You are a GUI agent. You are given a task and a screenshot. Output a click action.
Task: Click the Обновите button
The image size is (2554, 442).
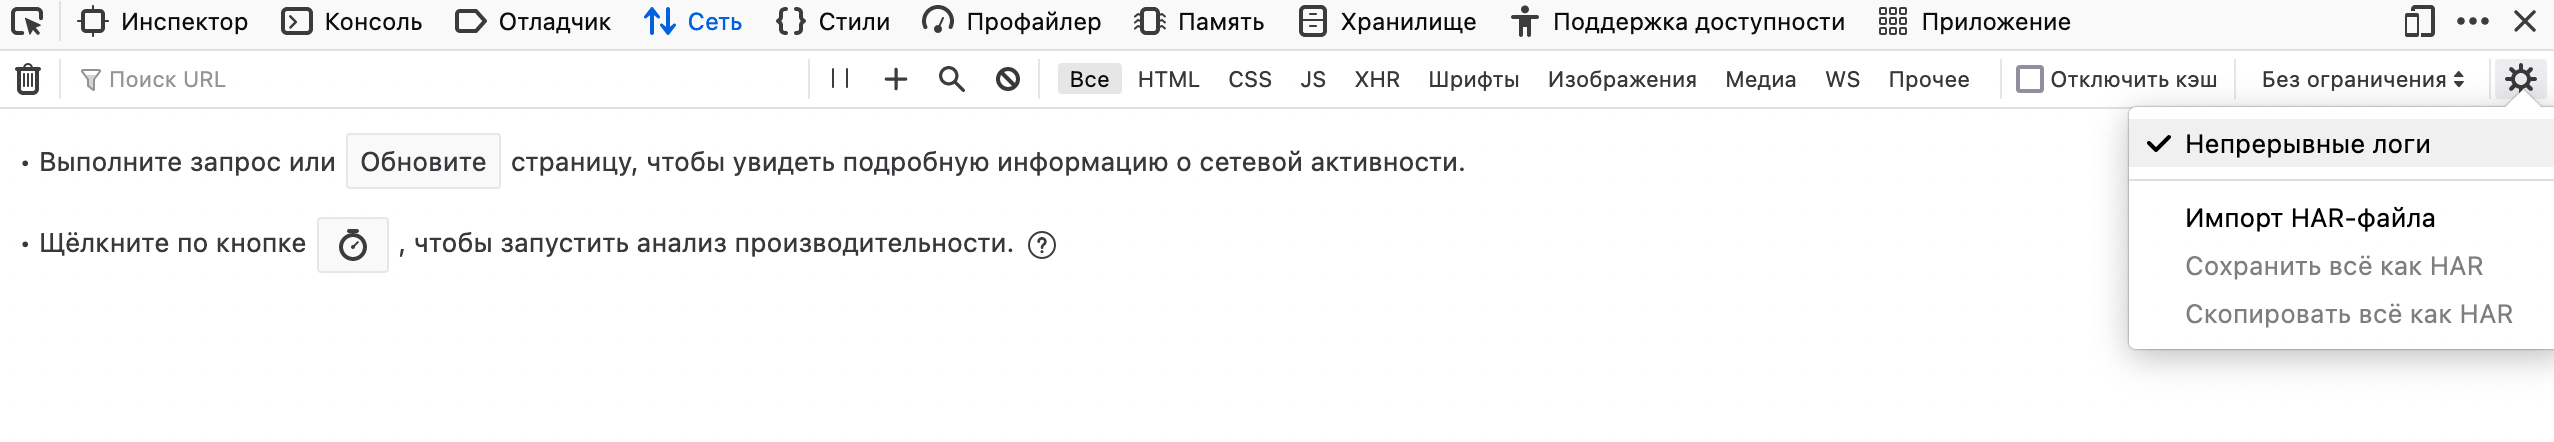tap(423, 161)
